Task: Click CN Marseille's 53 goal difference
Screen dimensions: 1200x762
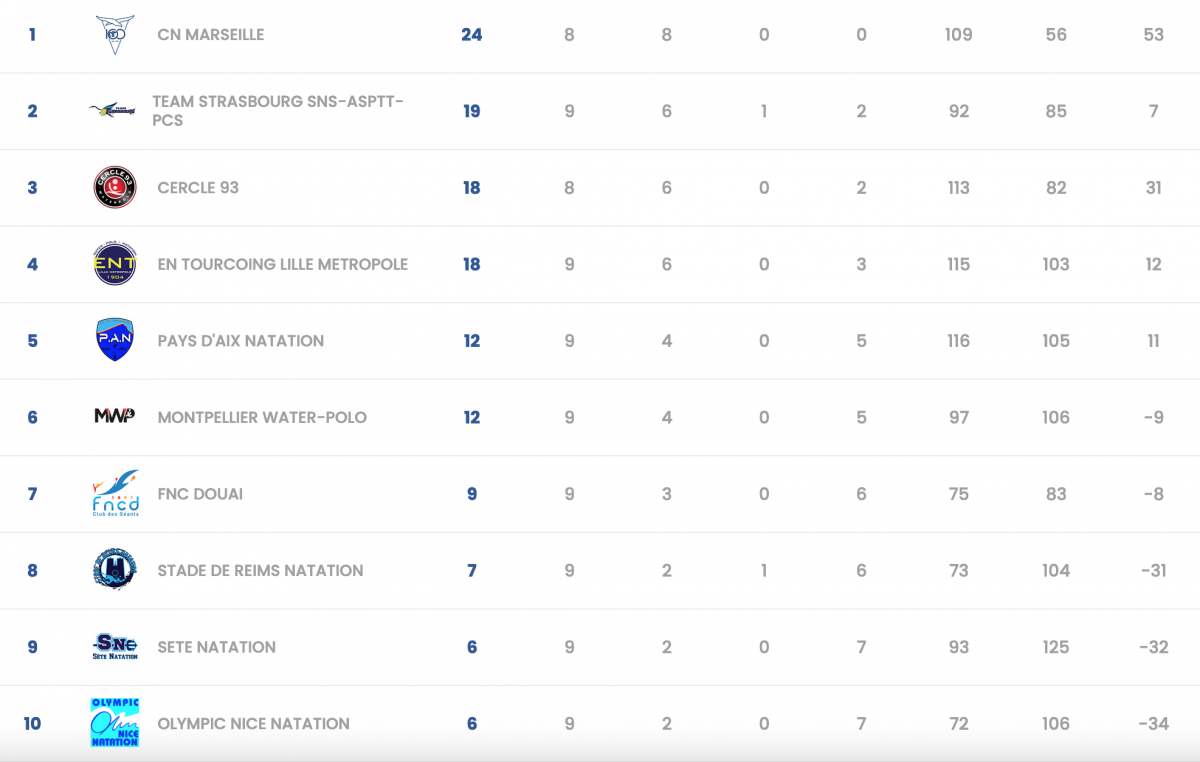Action: [x=1153, y=35]
